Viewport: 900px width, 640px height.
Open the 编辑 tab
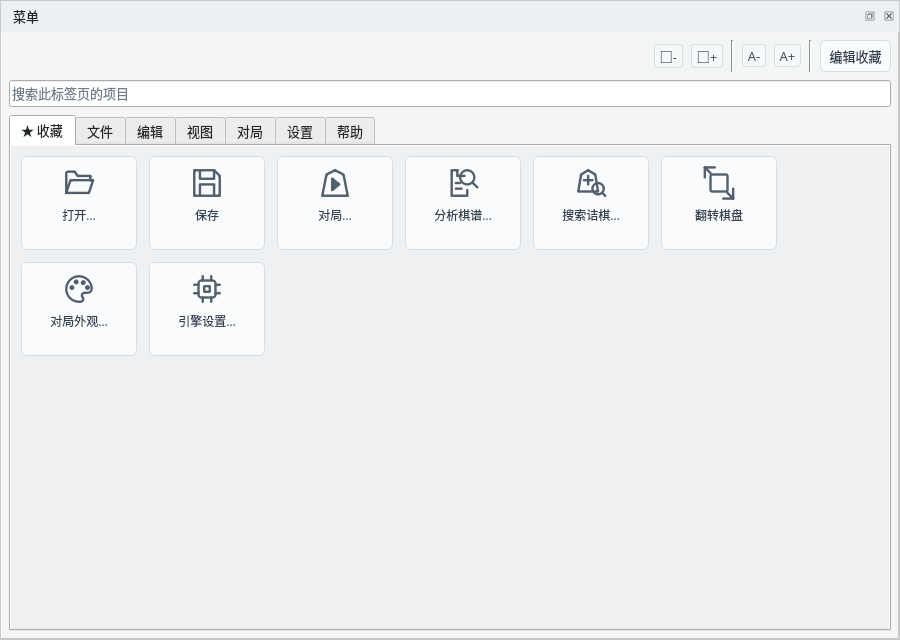pyautogui.click(x=150, y=132)
